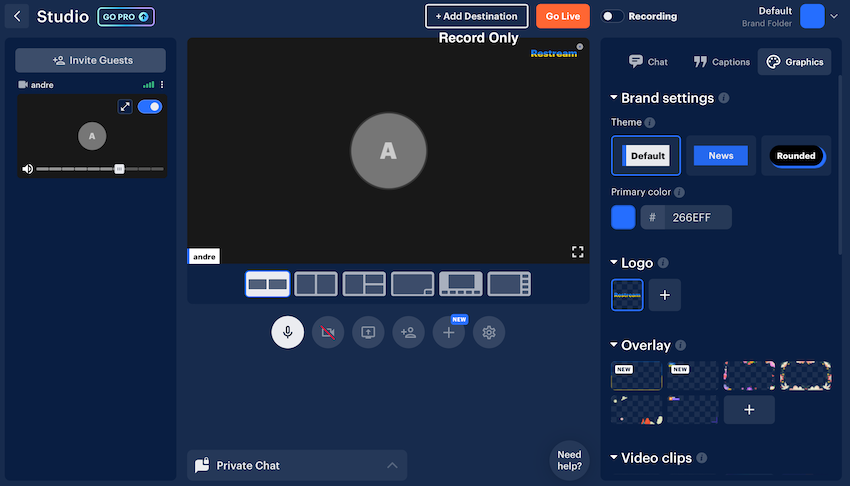Click the primary color hex input field
Viewport: 850px width, 486px height.
696,217
